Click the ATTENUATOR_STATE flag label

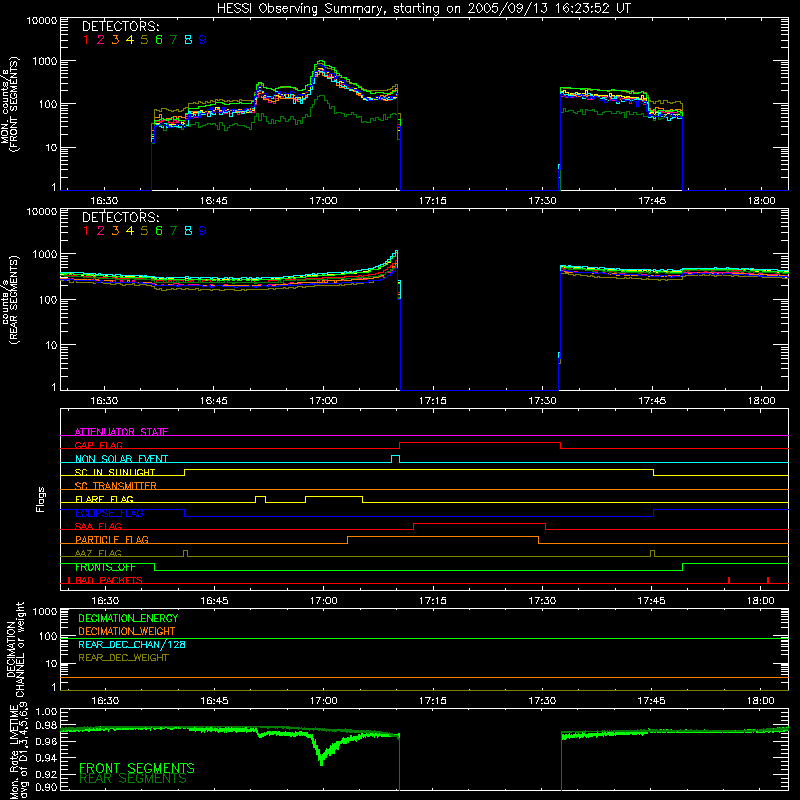coord(121,432)
